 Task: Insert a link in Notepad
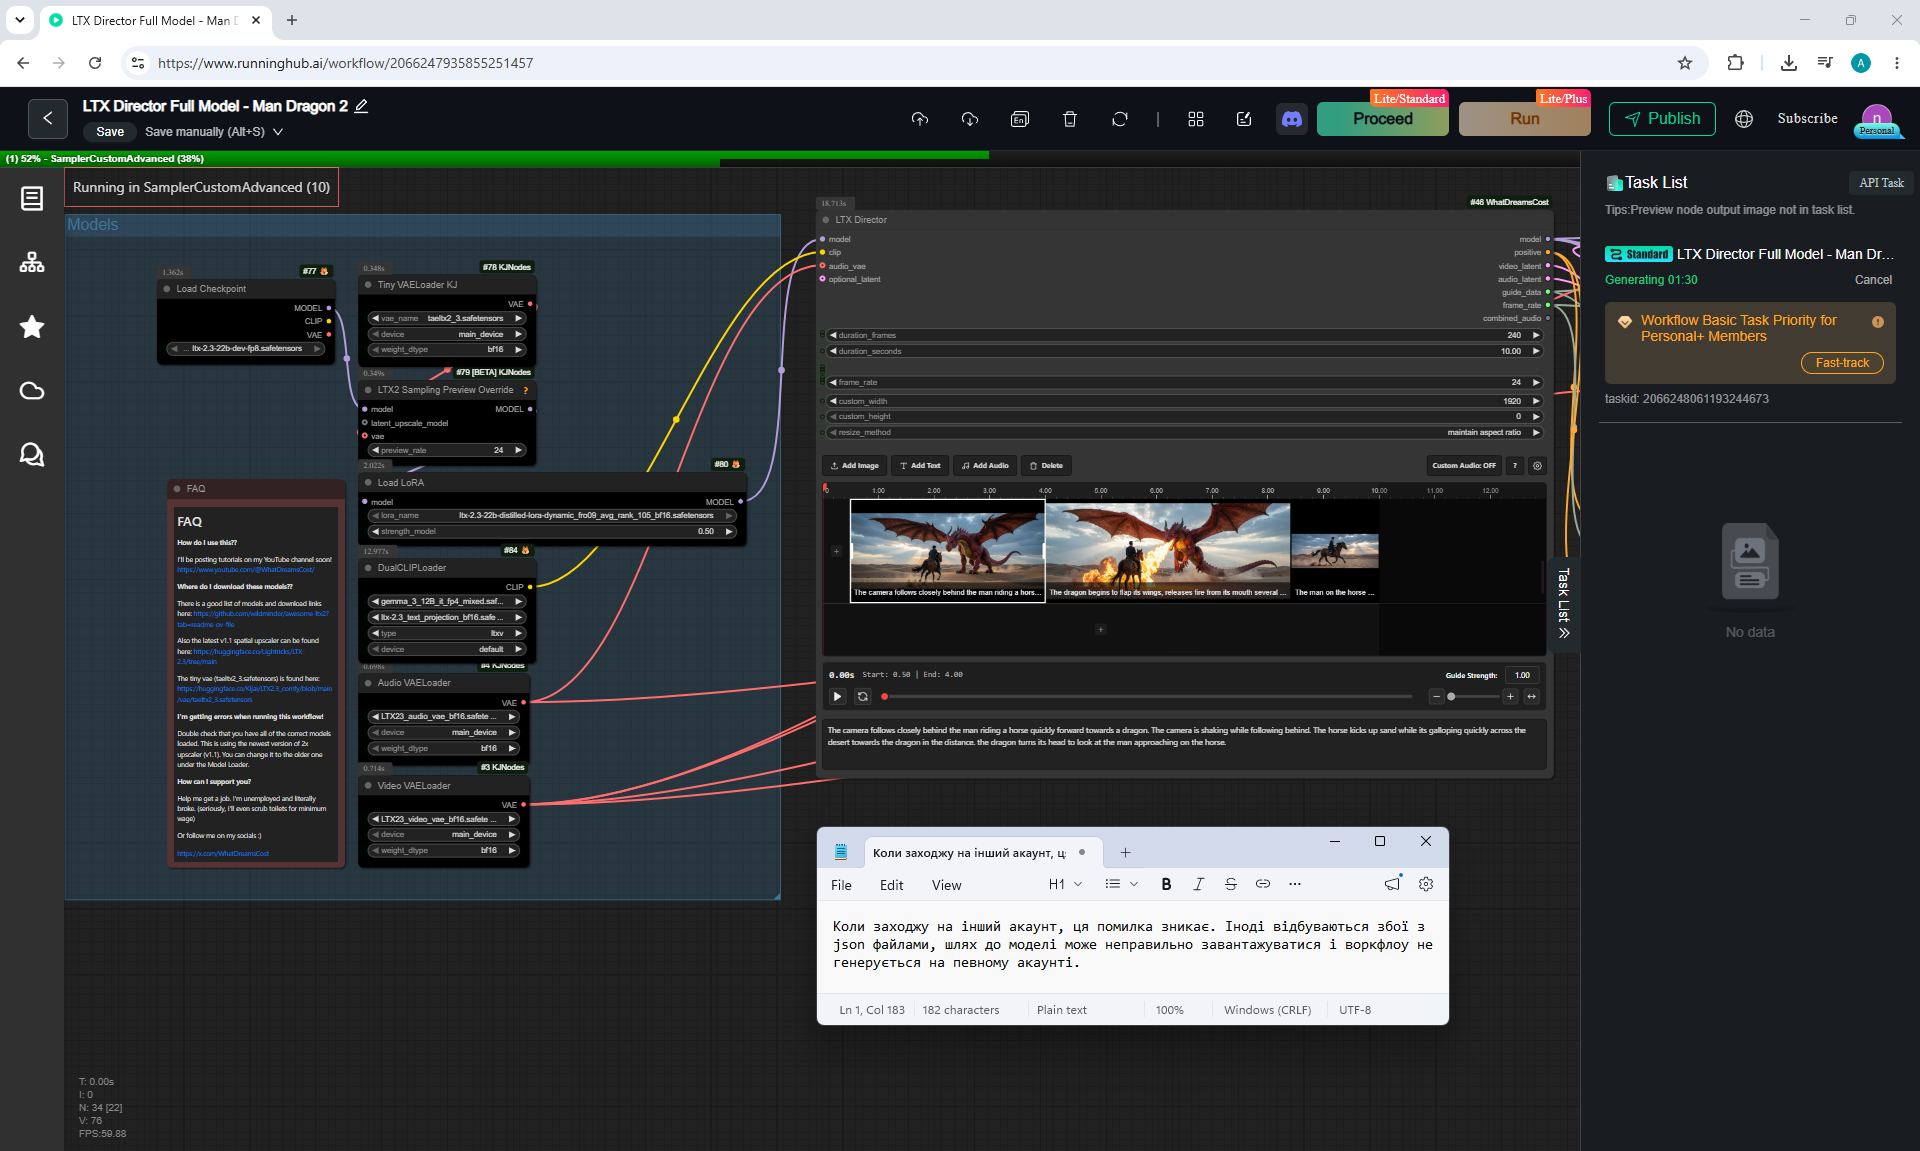coord(1263,884)
